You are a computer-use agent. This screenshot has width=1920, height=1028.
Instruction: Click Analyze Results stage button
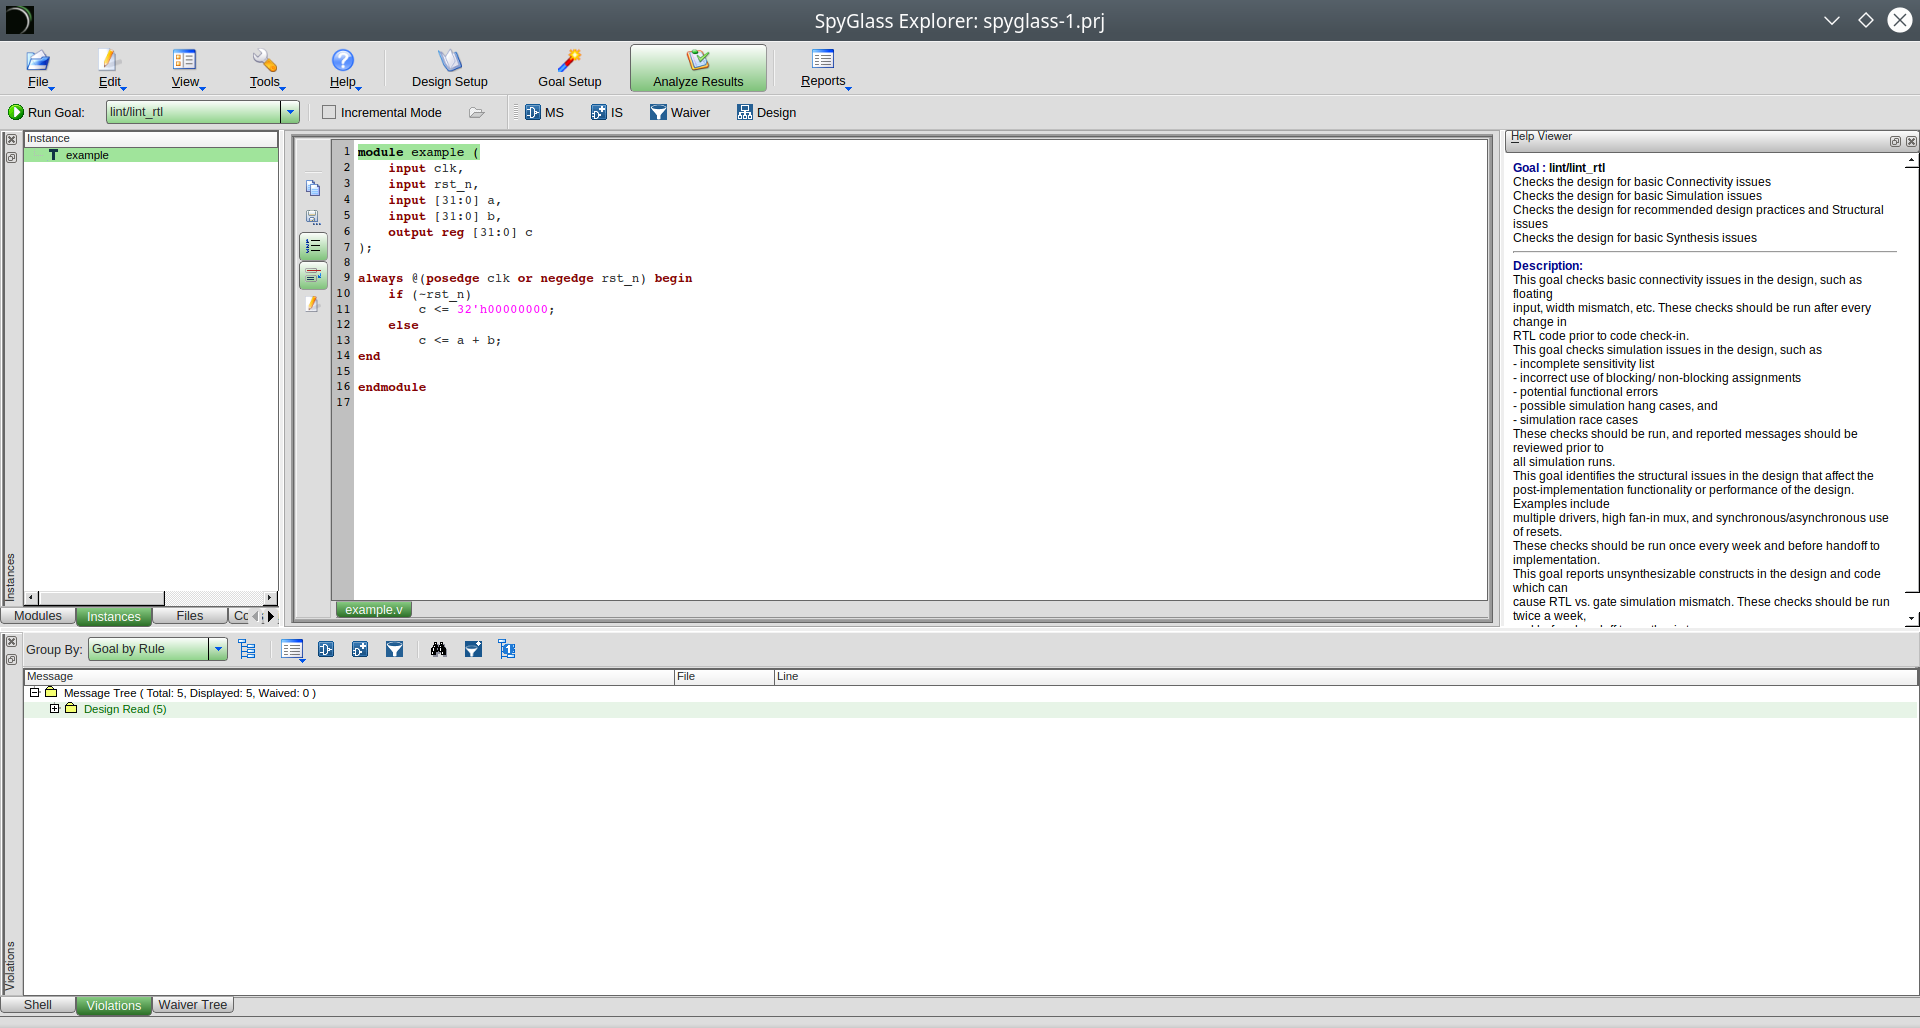click(698, 69)
